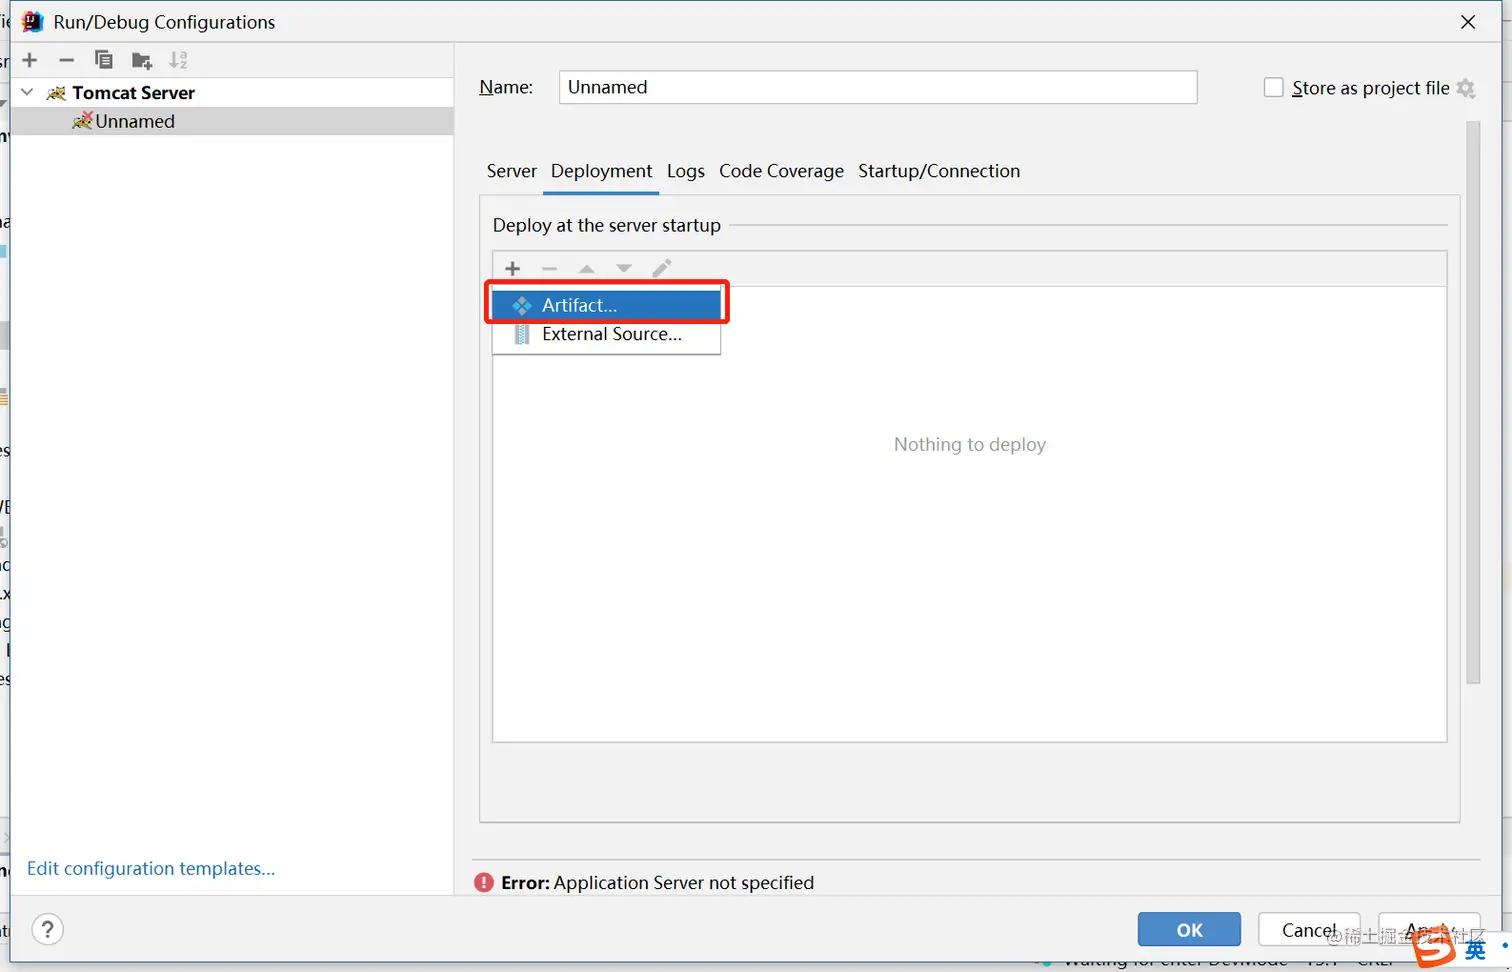Open the help question mark button
This screenshot has width=1512, height=972.
coord(48,929)
